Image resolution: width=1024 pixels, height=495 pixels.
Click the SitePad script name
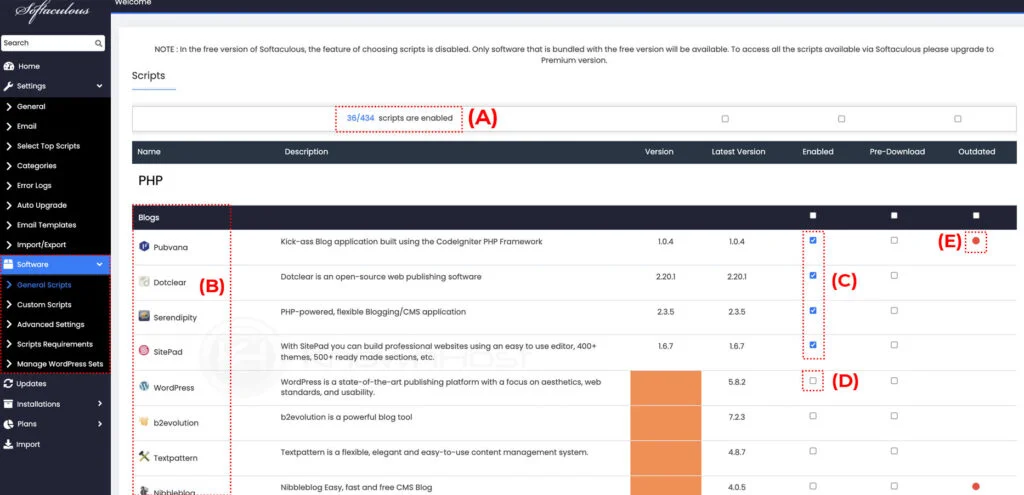click(168, 352)
